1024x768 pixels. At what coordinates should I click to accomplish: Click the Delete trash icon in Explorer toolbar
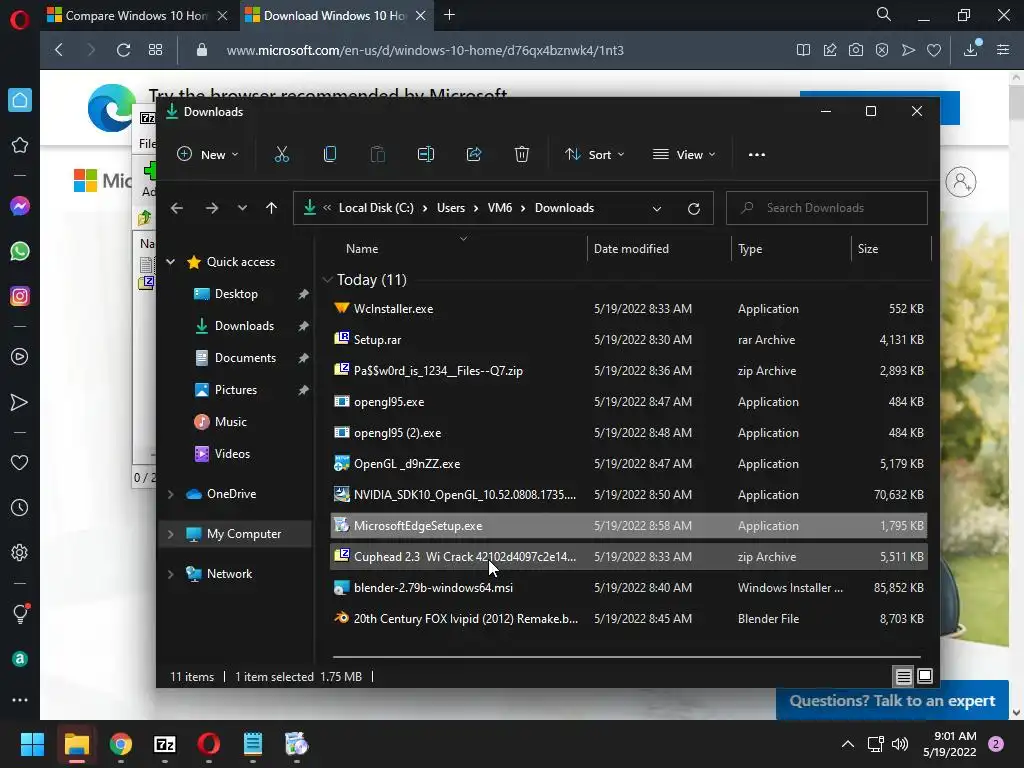(x=521, y=155)
